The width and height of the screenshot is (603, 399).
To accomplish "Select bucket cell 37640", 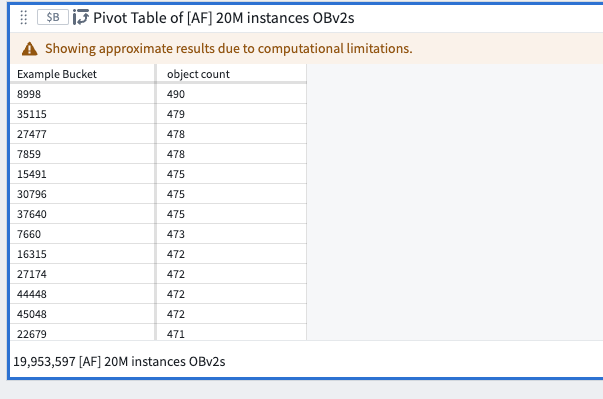I will [82, 214].
